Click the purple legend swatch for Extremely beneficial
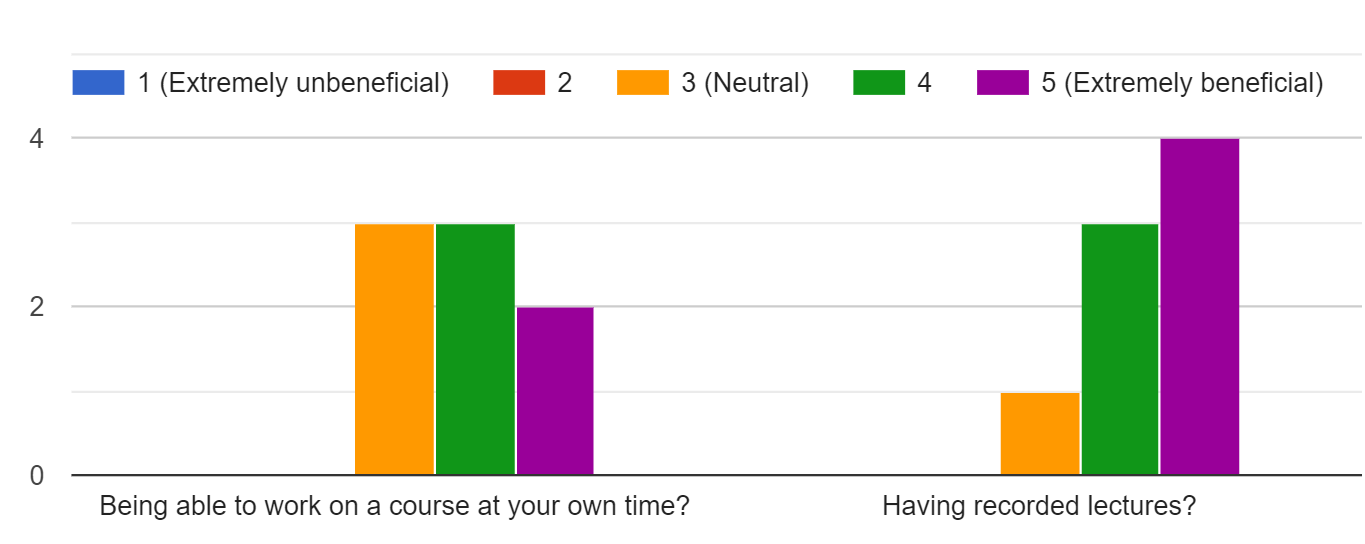 point(1002,83)
